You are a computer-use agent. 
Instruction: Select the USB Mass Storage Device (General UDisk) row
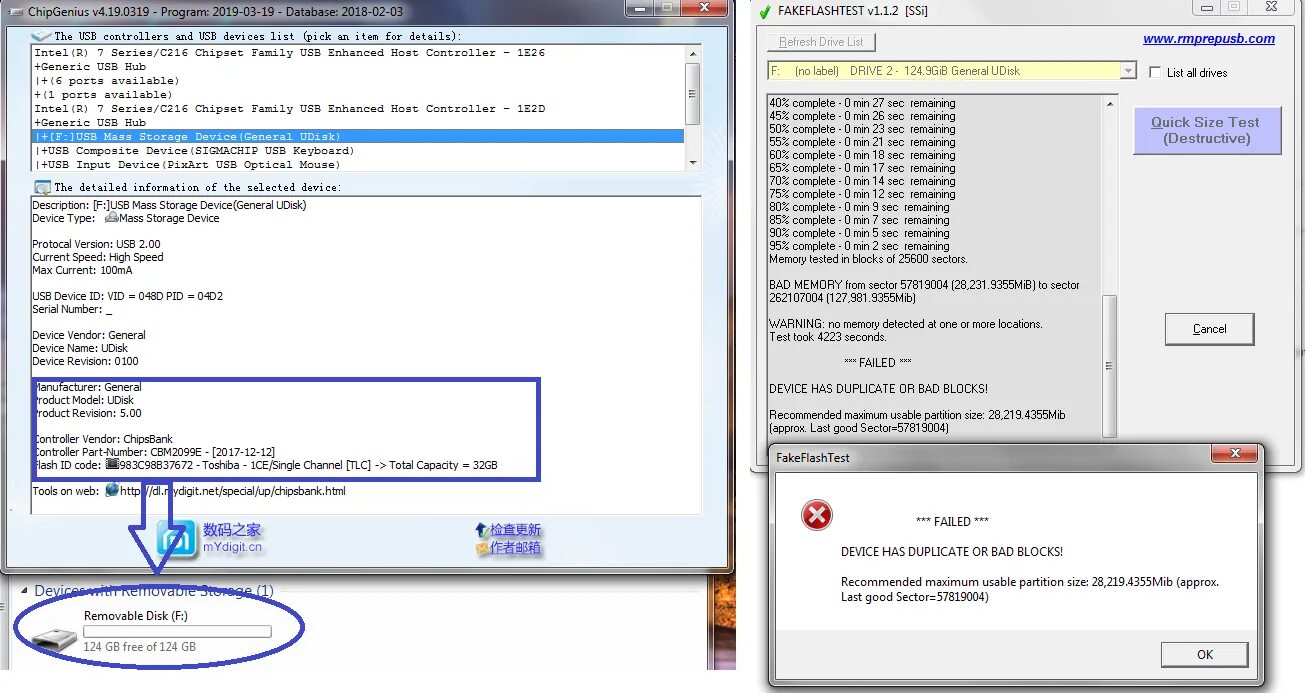(359, 136)
